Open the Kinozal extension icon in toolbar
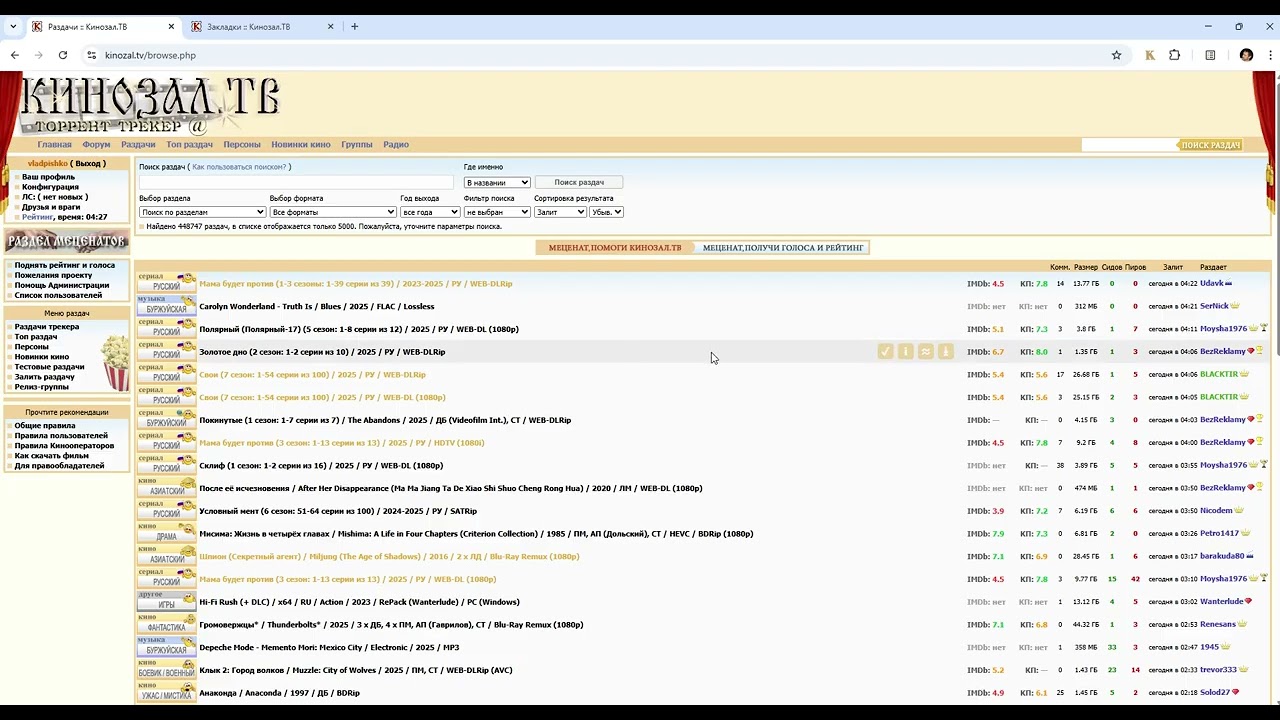The height and width of the screenshot is (720, 1280). click(1150, 55)
